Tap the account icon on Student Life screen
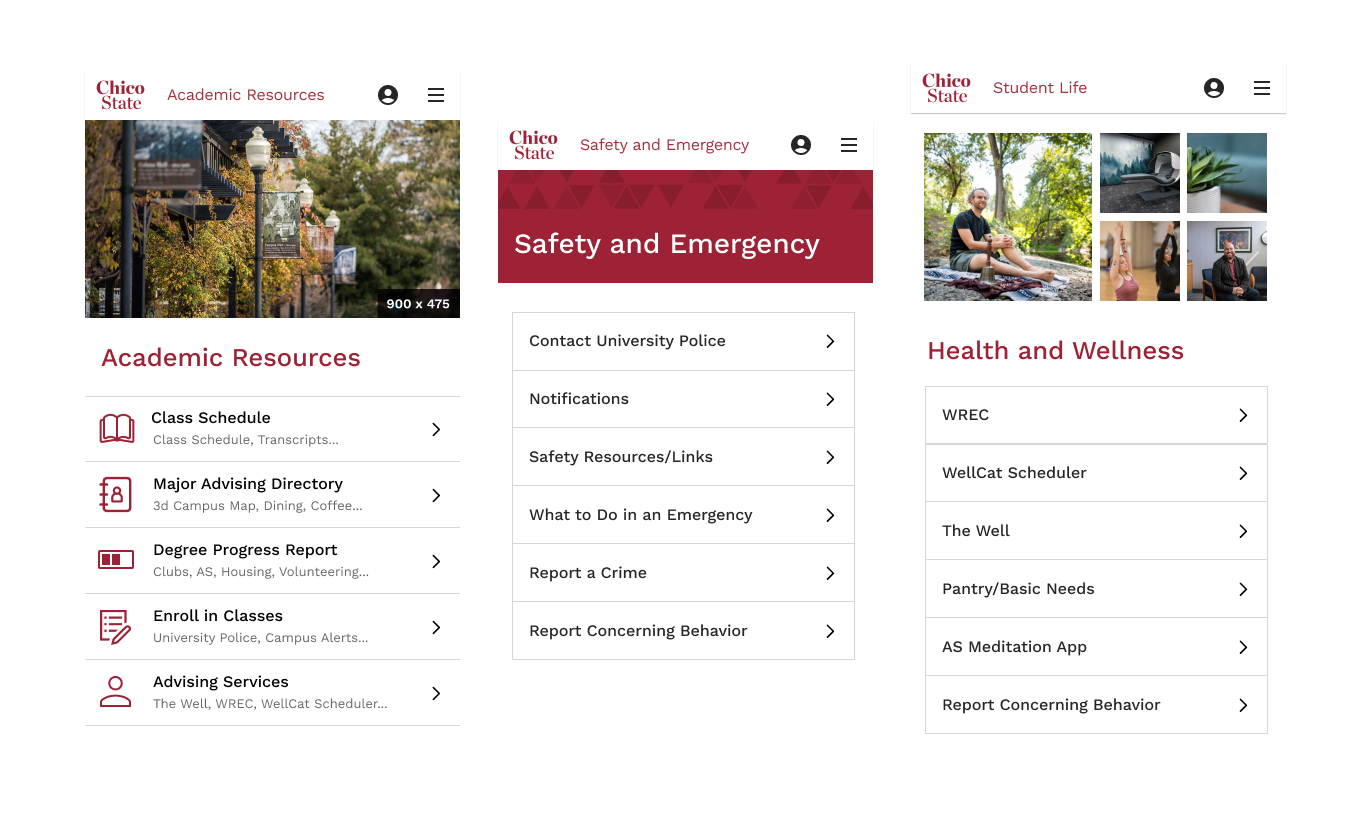Image resolution: width=1372 pixels, height=824 pixels. pyautogui.click(x=1213, y=88)
